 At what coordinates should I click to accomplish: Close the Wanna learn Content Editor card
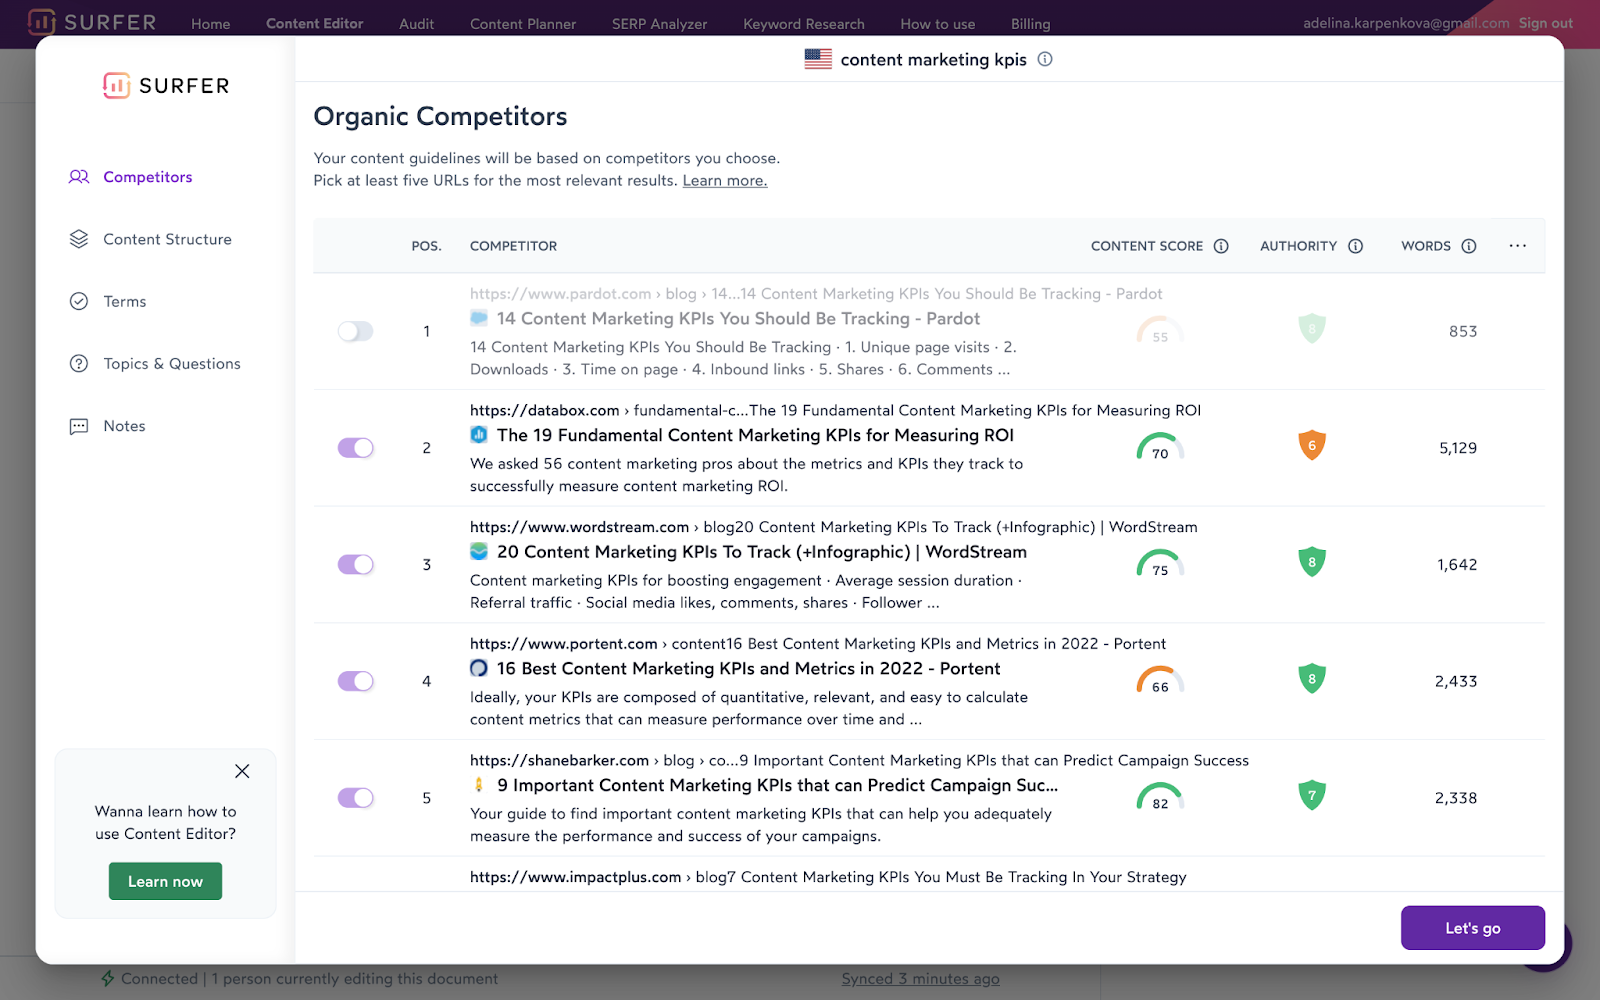pyautogui.click(x=242, y=771)
